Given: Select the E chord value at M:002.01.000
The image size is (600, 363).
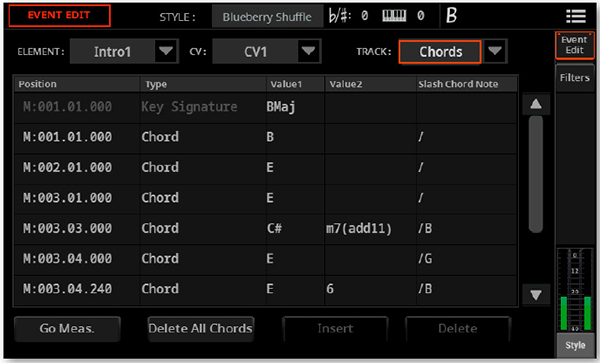Looking at the screenshot, I should pyautogui.click(x=270, y=168).
